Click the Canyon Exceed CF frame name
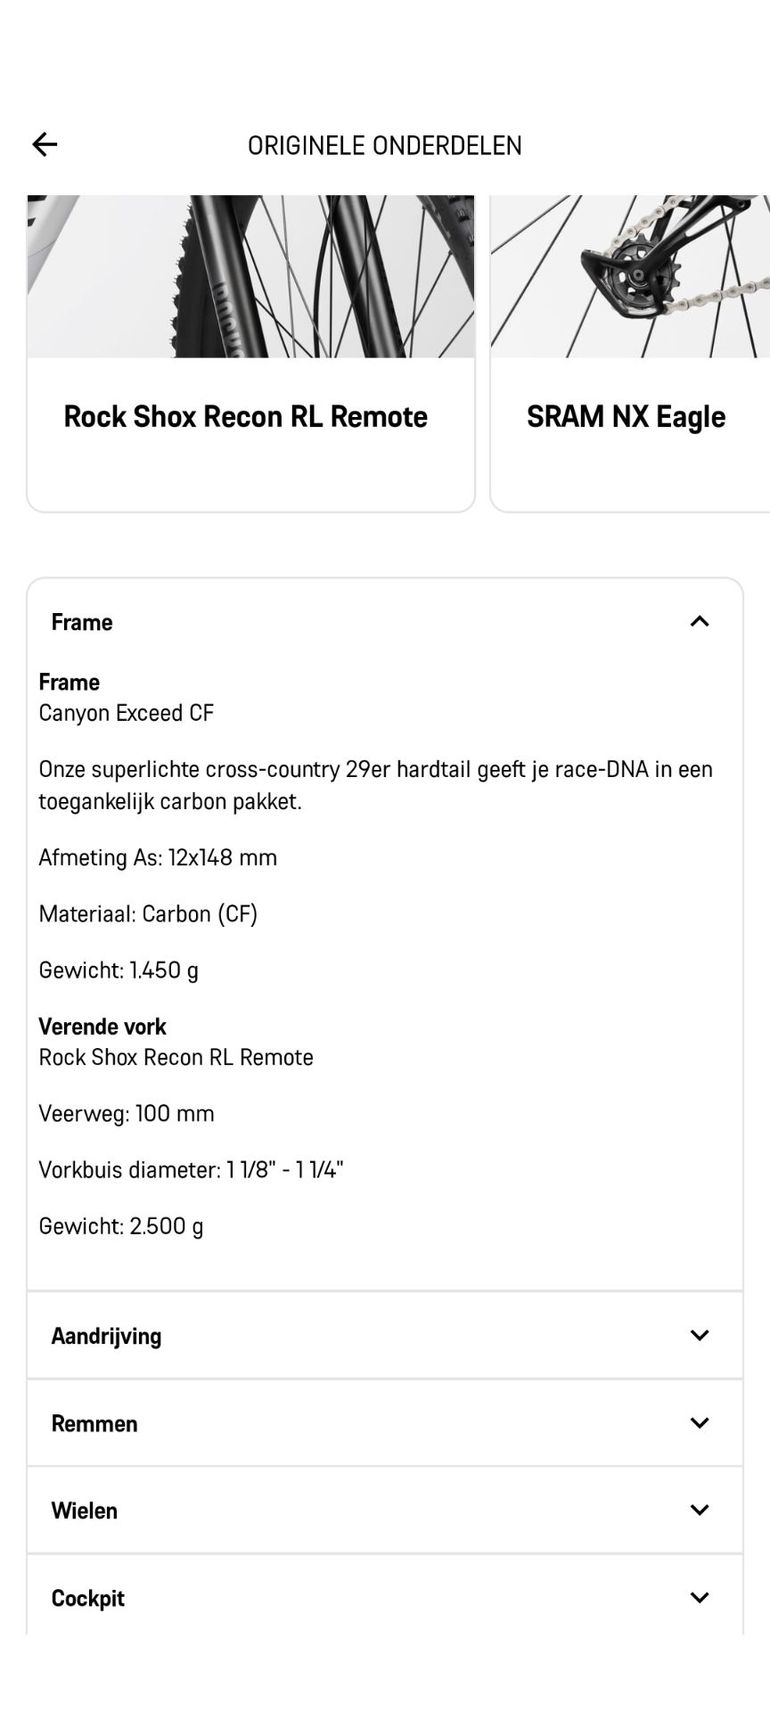Image resolution: width=770 pixels, height=1711 pixels. (126, 713)
